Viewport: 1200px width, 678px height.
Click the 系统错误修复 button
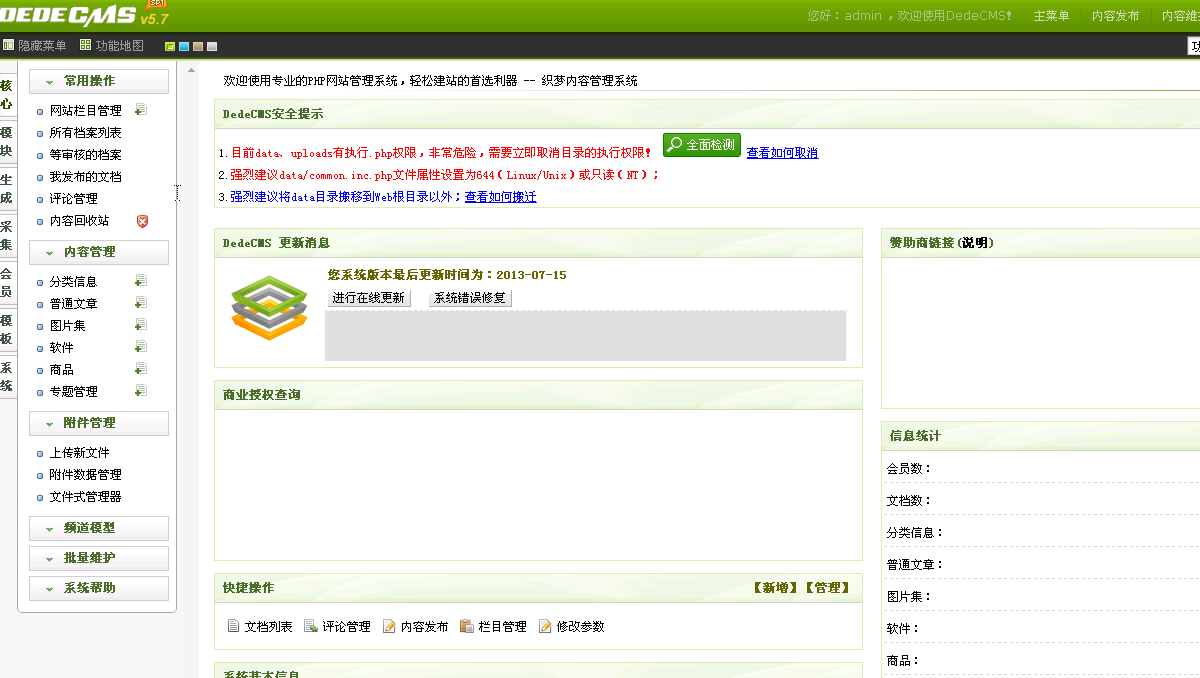470,298
